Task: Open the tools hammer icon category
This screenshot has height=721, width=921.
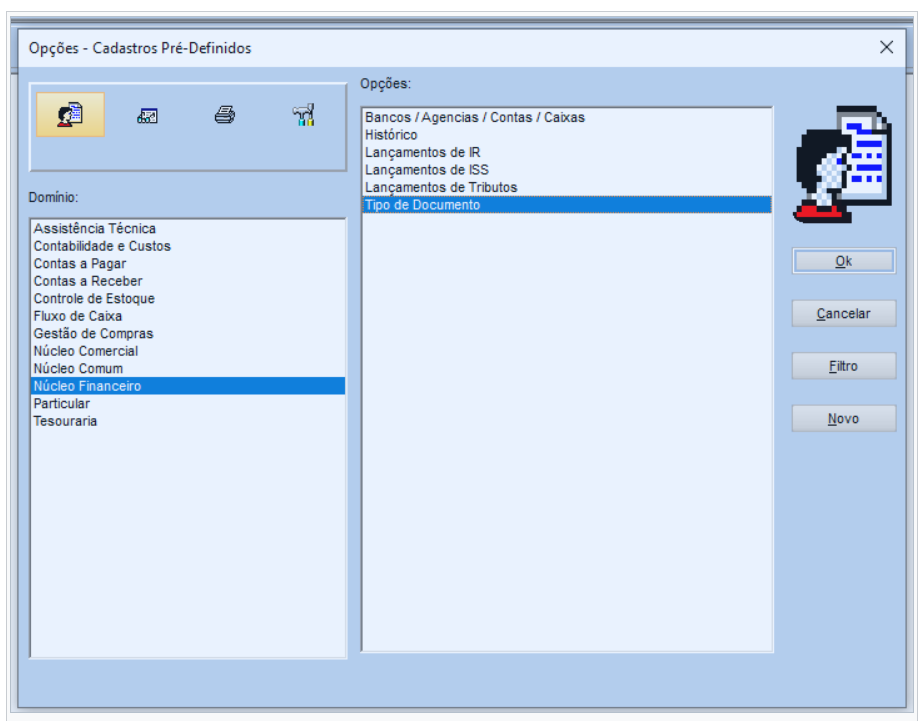Action: click(x=304, y=115)
